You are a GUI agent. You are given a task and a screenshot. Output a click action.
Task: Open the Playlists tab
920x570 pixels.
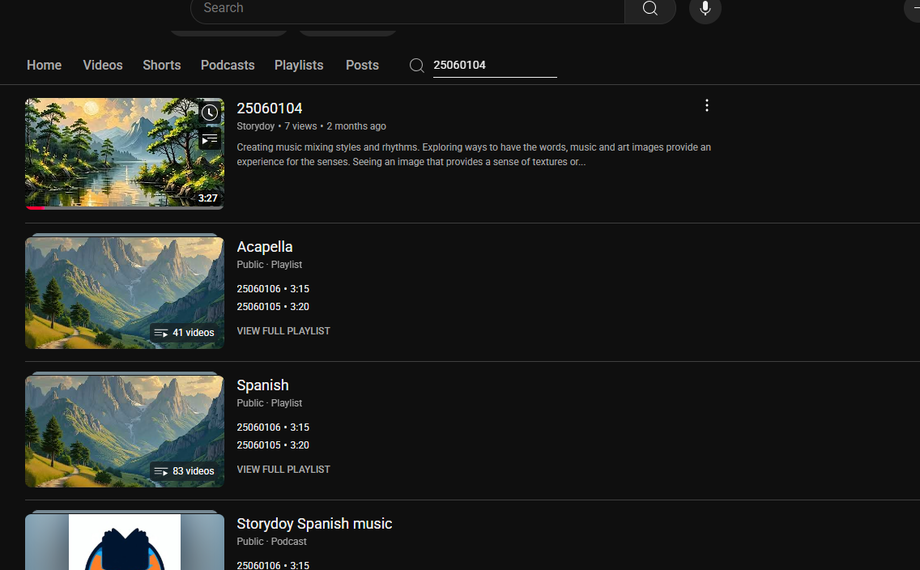tap(299, 65)
